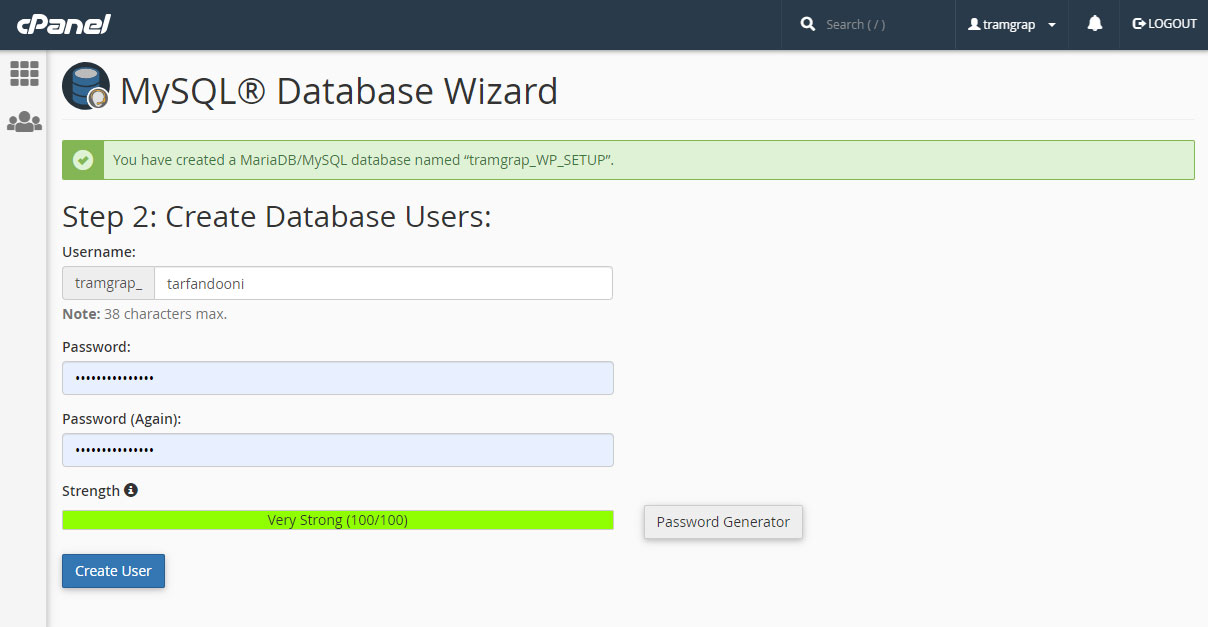Click the database created success message
The height and width of the screenshot is (627, 1208).
pos(363,160)
